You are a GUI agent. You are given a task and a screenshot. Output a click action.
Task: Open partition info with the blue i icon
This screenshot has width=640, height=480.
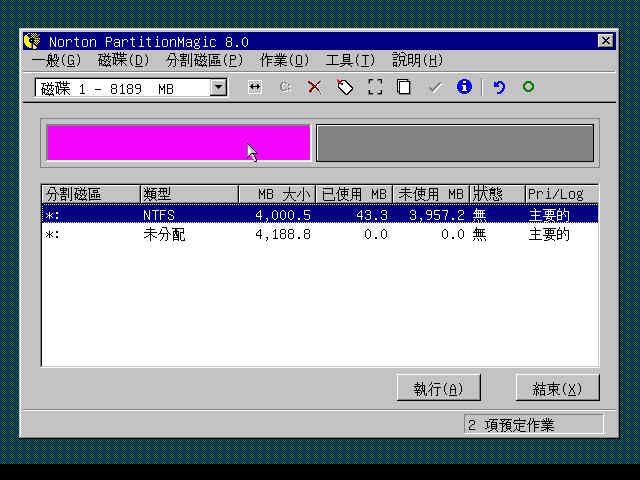click(x=463, y=87)
